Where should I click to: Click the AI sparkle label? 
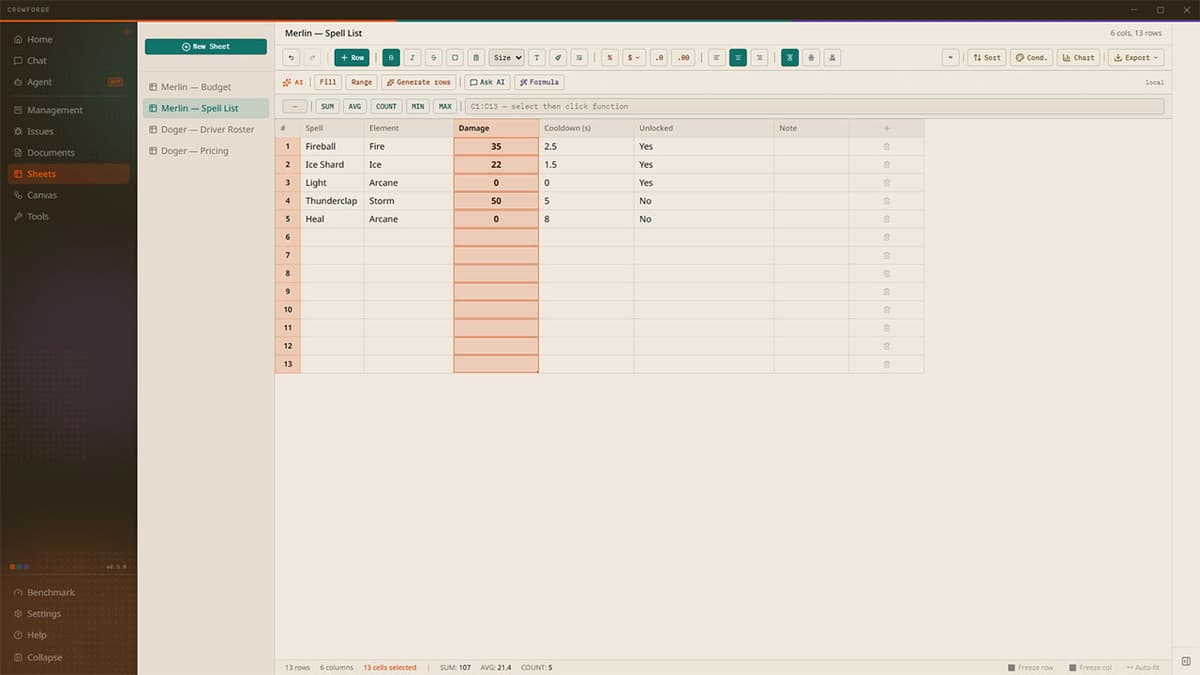[x=293, y=82]
